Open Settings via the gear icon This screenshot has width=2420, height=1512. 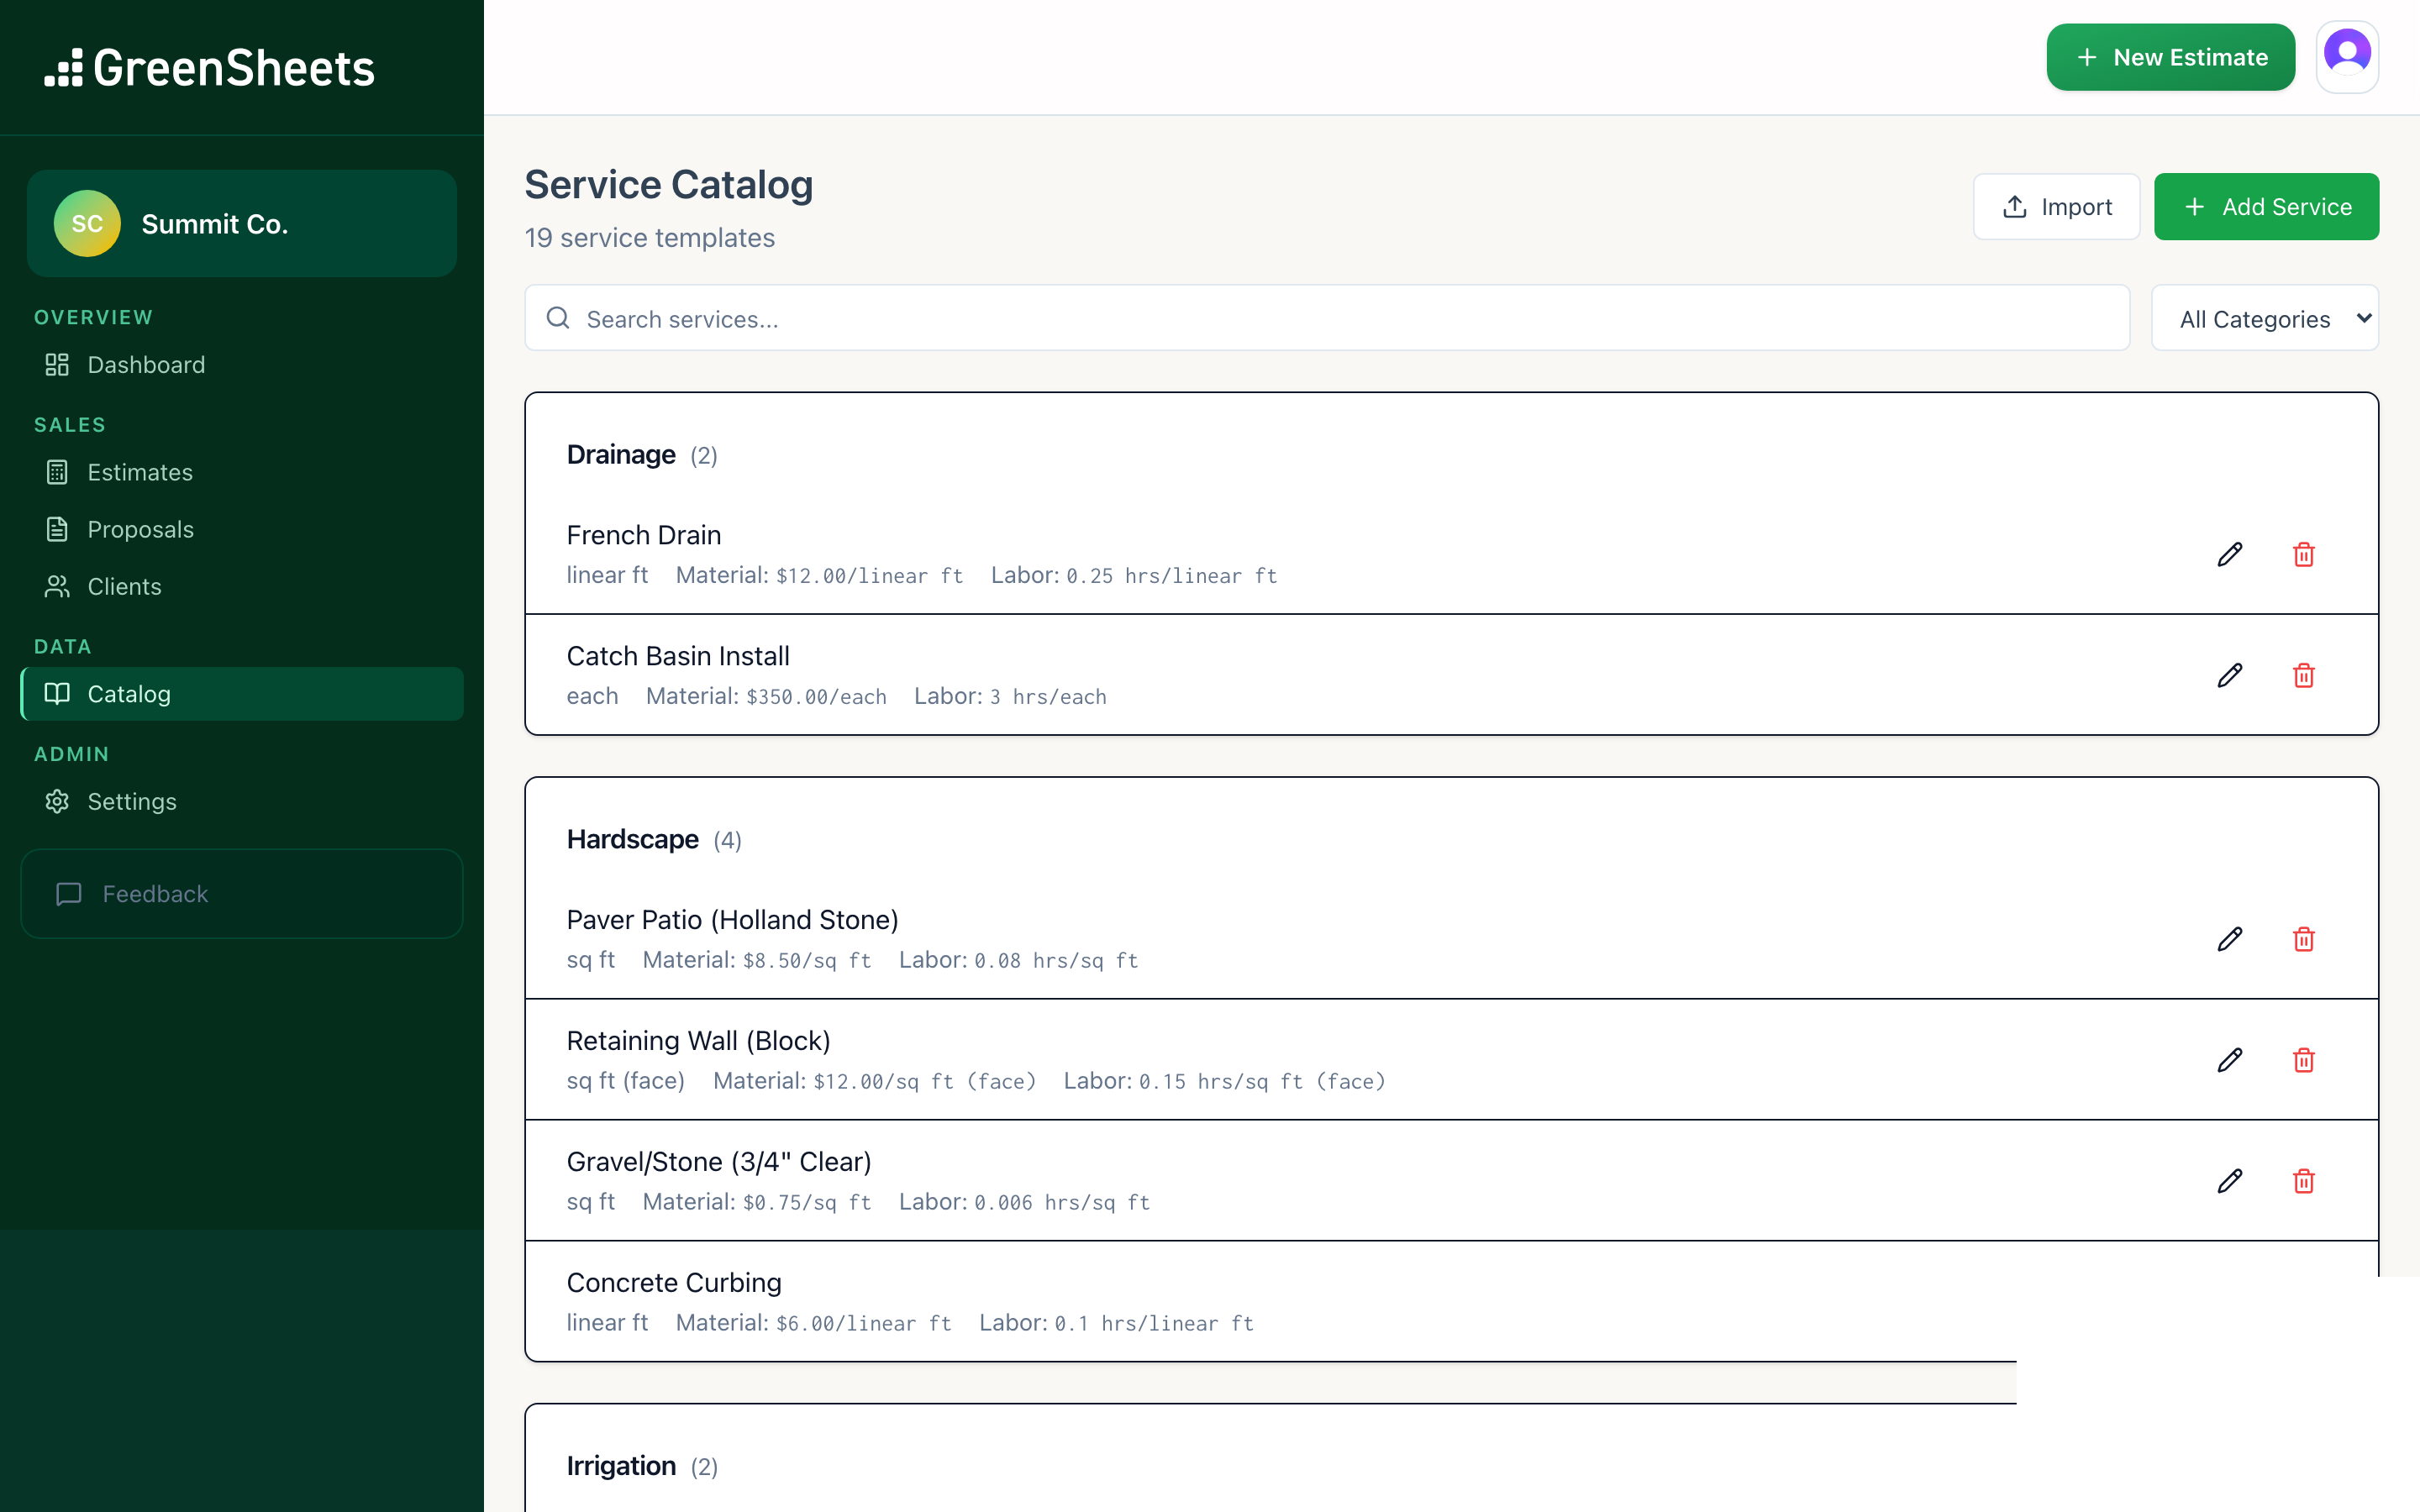[57, 801]
